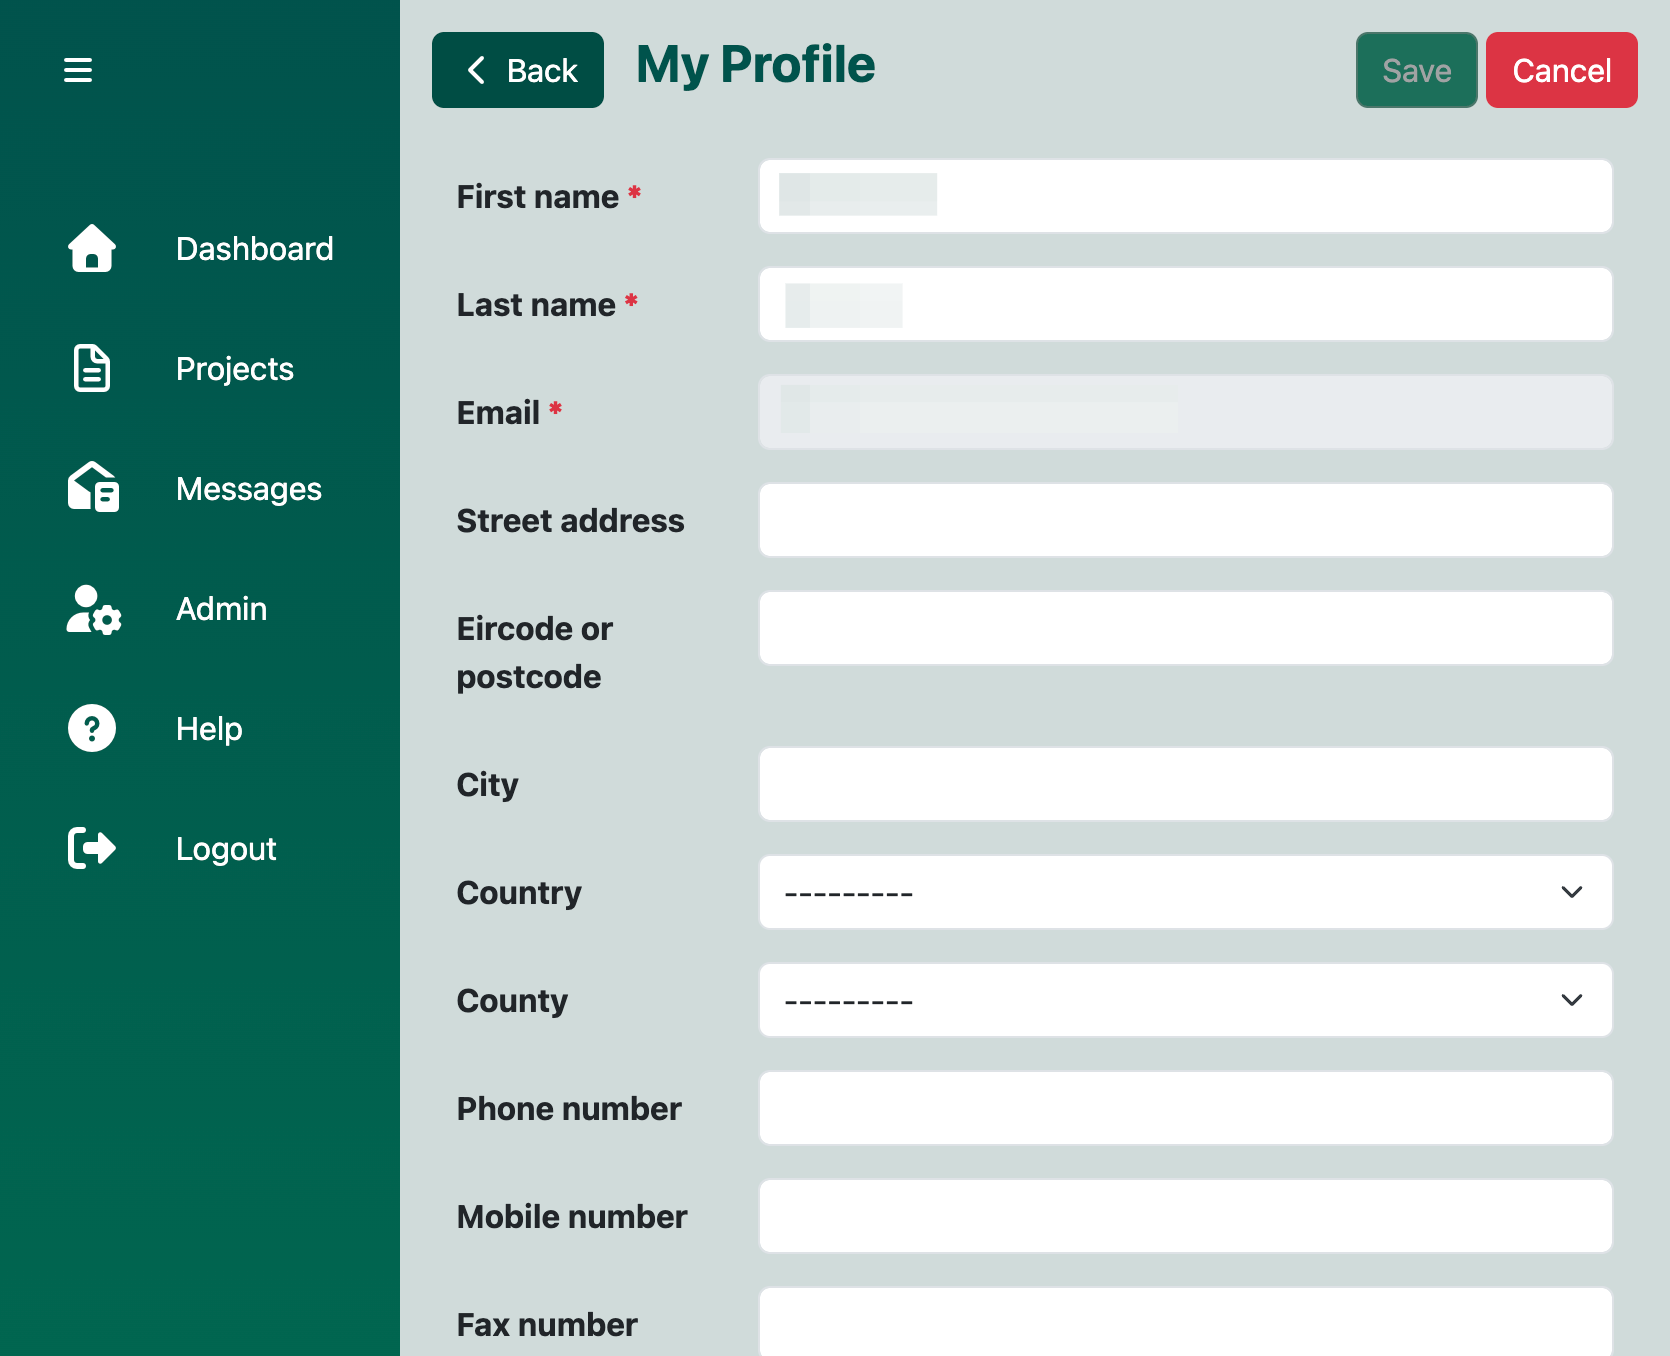Click the disabled Email field
This screenshot has width=1670, height=1356.
[x=1186, y=412]
